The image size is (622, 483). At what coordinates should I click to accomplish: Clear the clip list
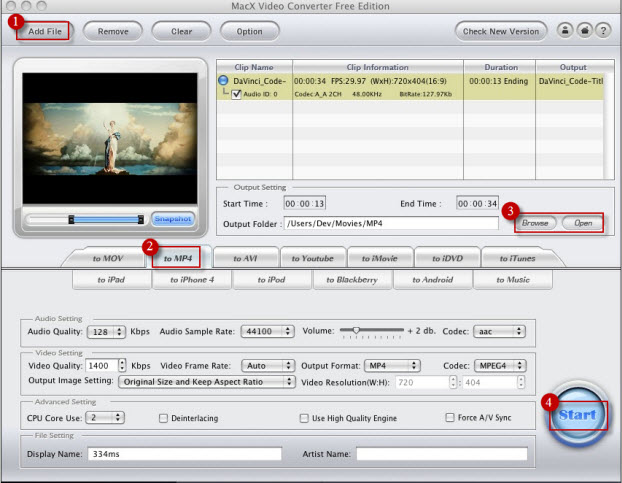(181, 31)
